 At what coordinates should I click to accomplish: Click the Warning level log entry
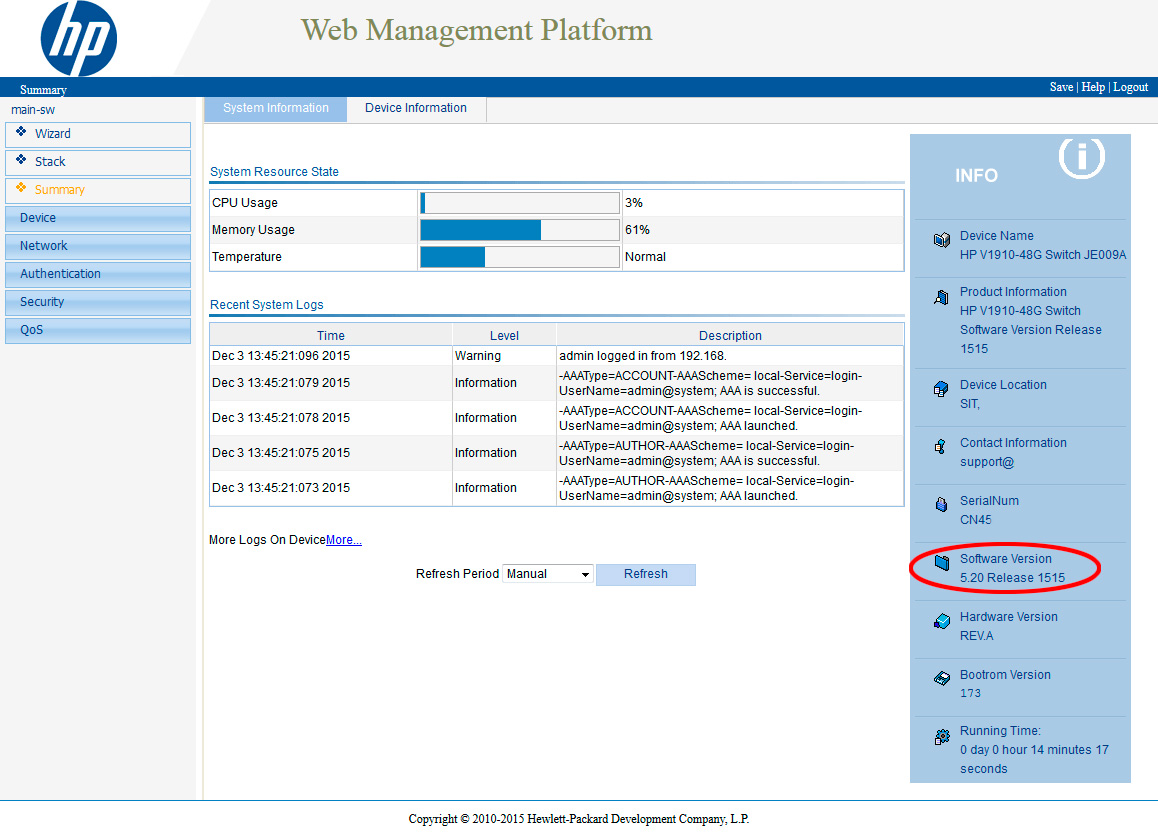[x=478, y=356]
